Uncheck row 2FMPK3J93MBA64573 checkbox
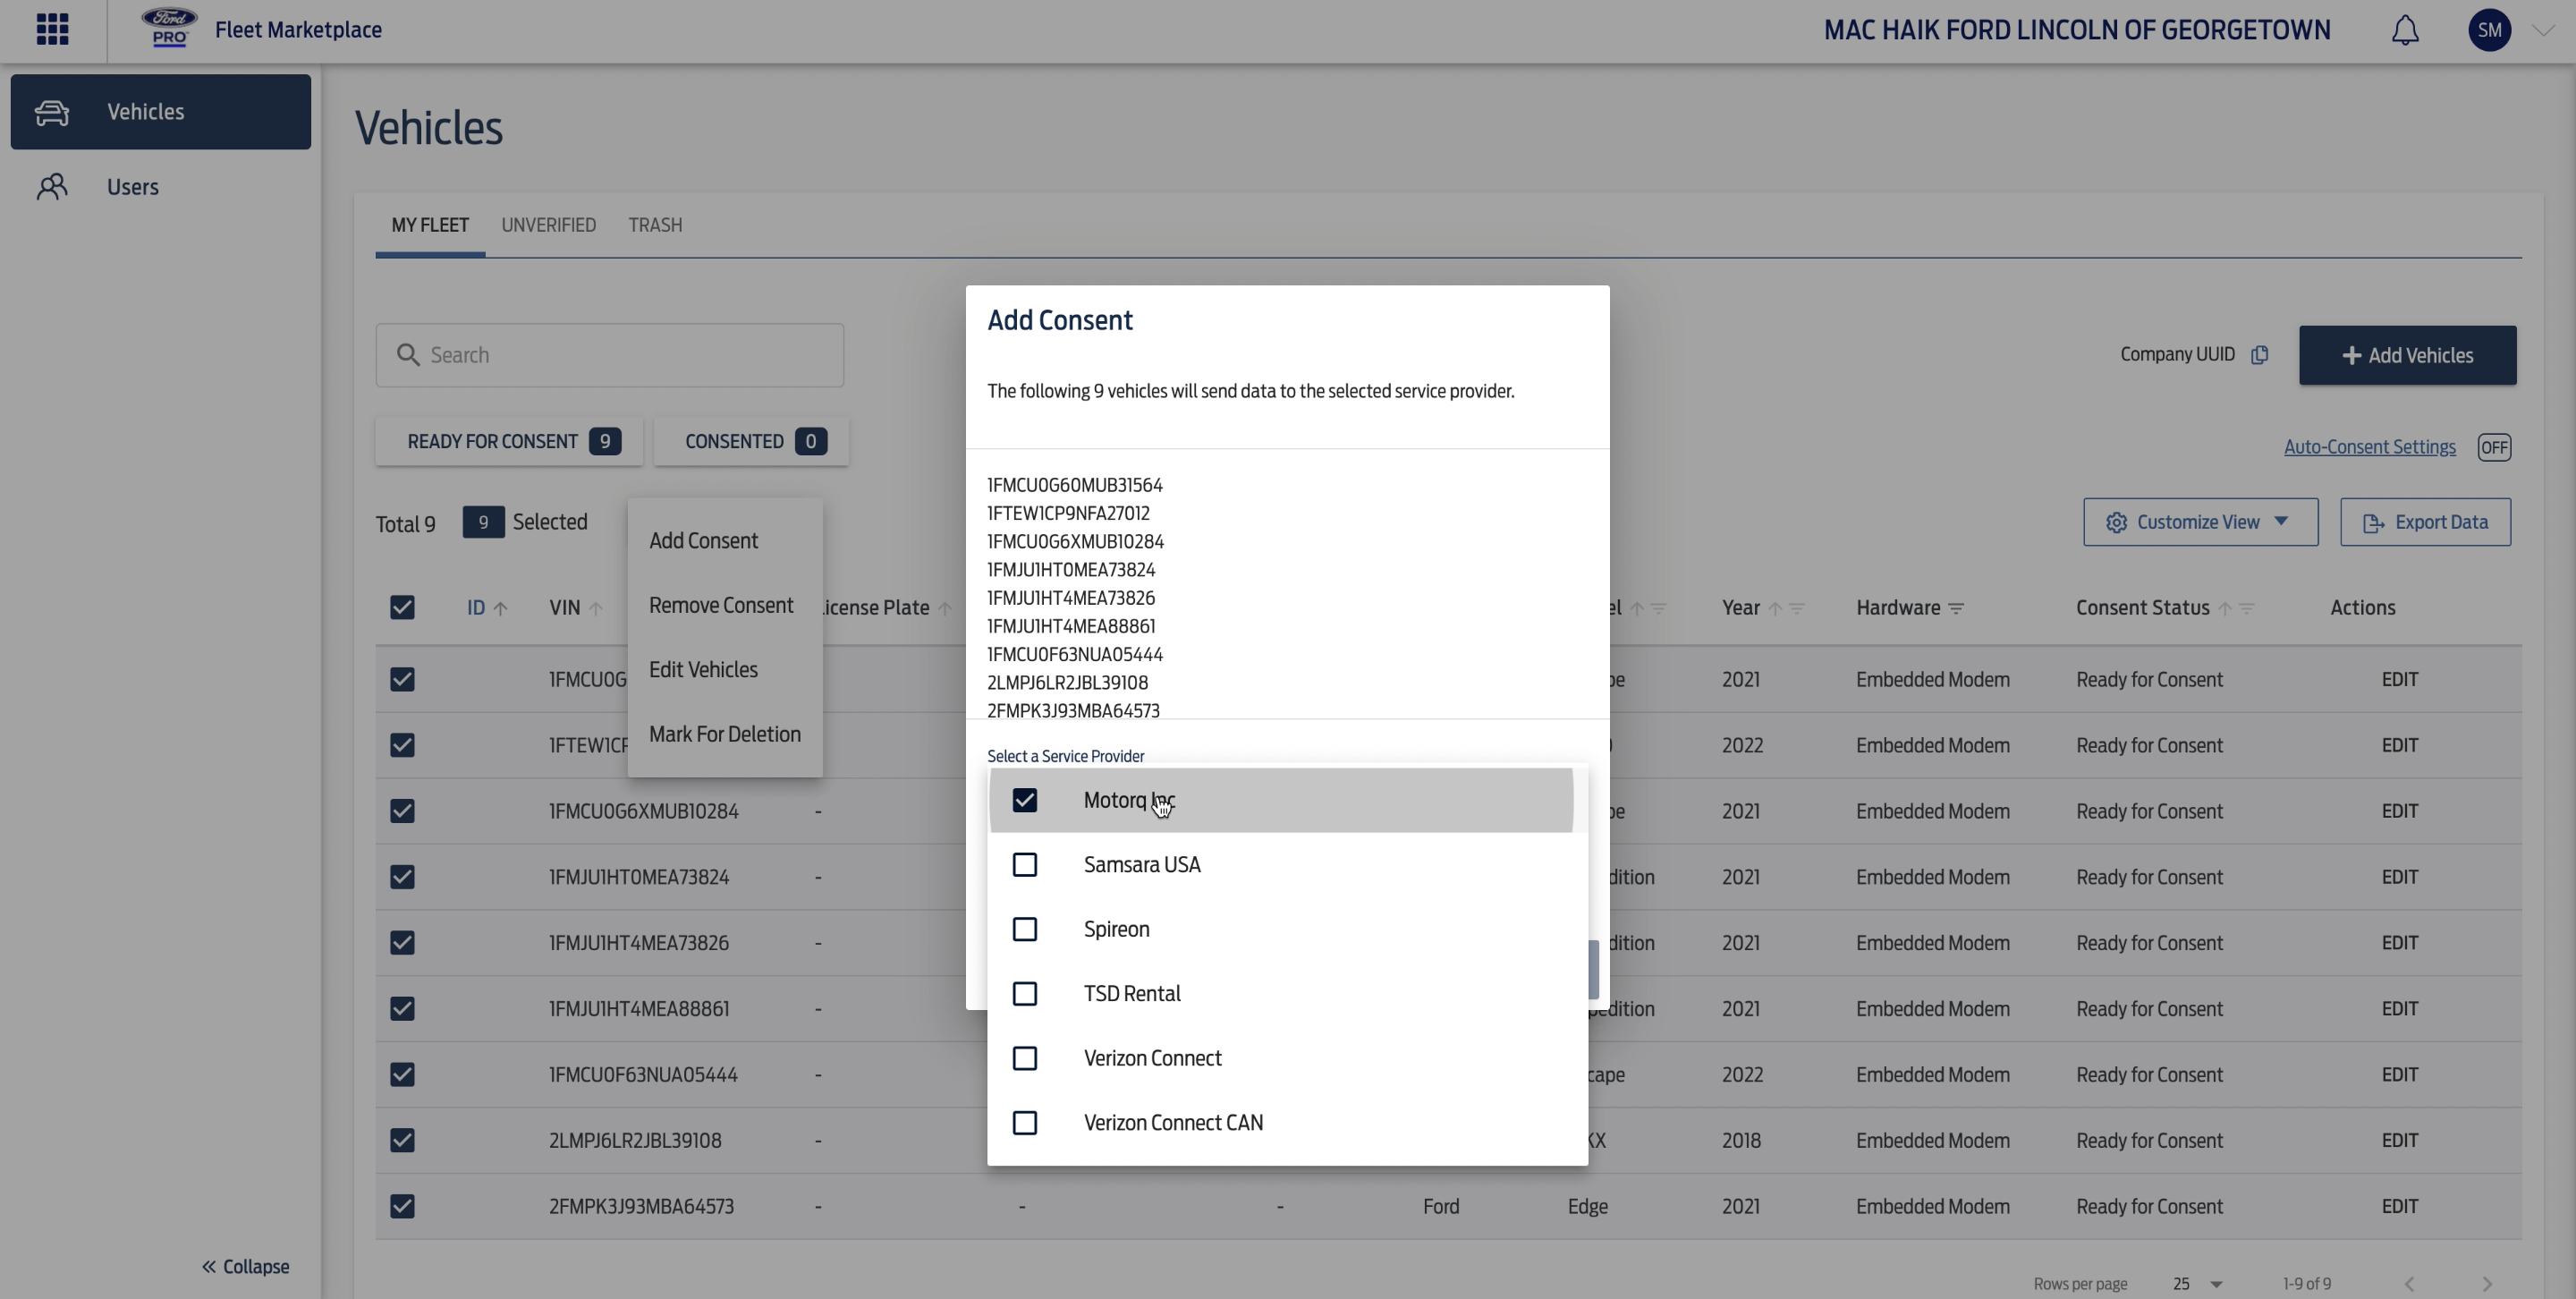 tap(402, 1206)
